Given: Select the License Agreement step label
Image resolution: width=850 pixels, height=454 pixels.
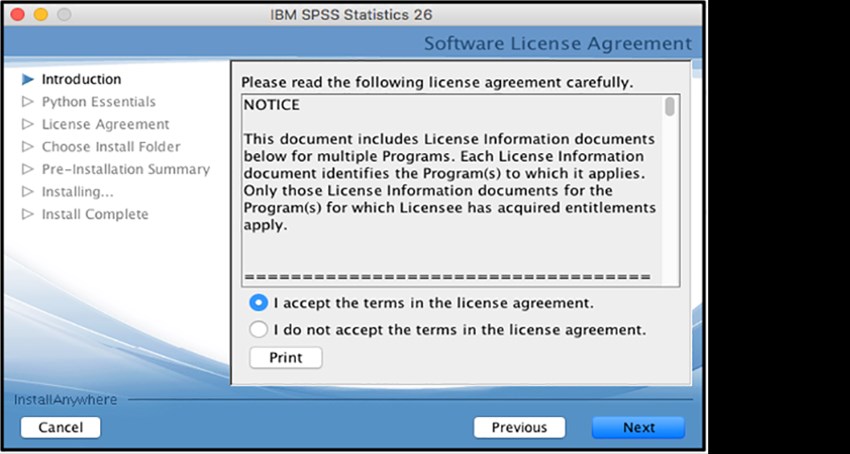Looking at the screenshot, I should (x=106, y=125).
